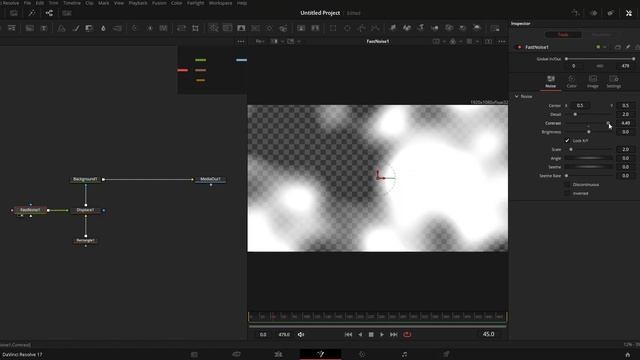Click the Media Pool icon in top bar
The image size is (640, 360).
click(14, 13)
